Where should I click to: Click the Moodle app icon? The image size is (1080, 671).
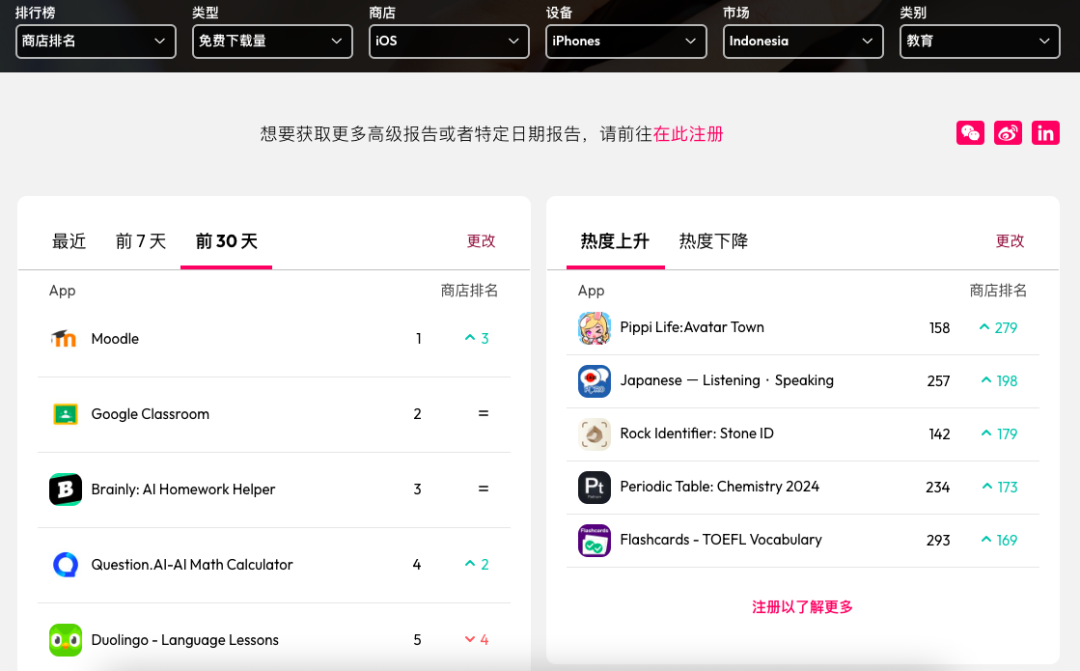[65, 338]
